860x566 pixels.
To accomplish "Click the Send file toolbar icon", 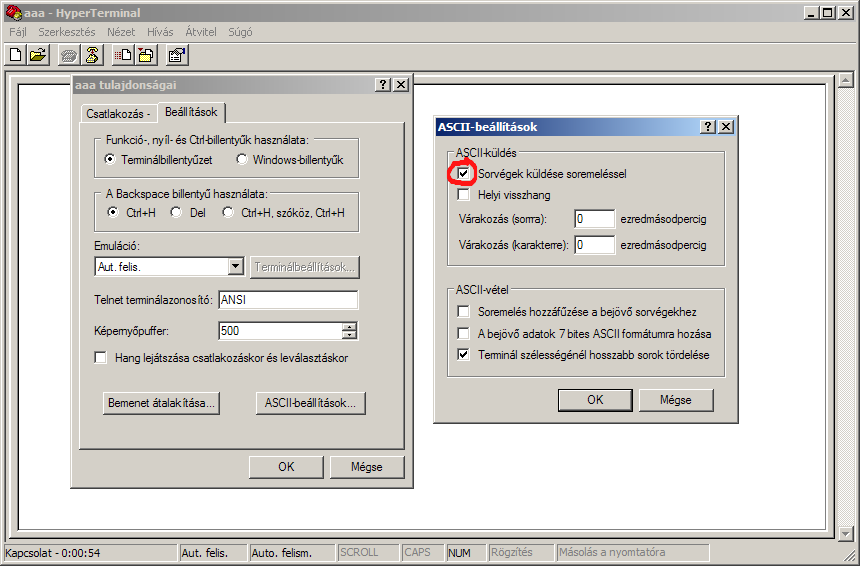I will (123, 55).
